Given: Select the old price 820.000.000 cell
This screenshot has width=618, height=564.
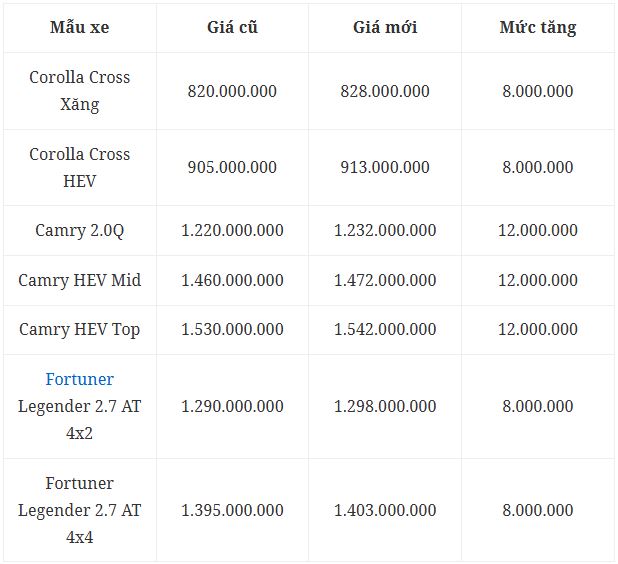Looking at the screenshot, I should (232, 91).
